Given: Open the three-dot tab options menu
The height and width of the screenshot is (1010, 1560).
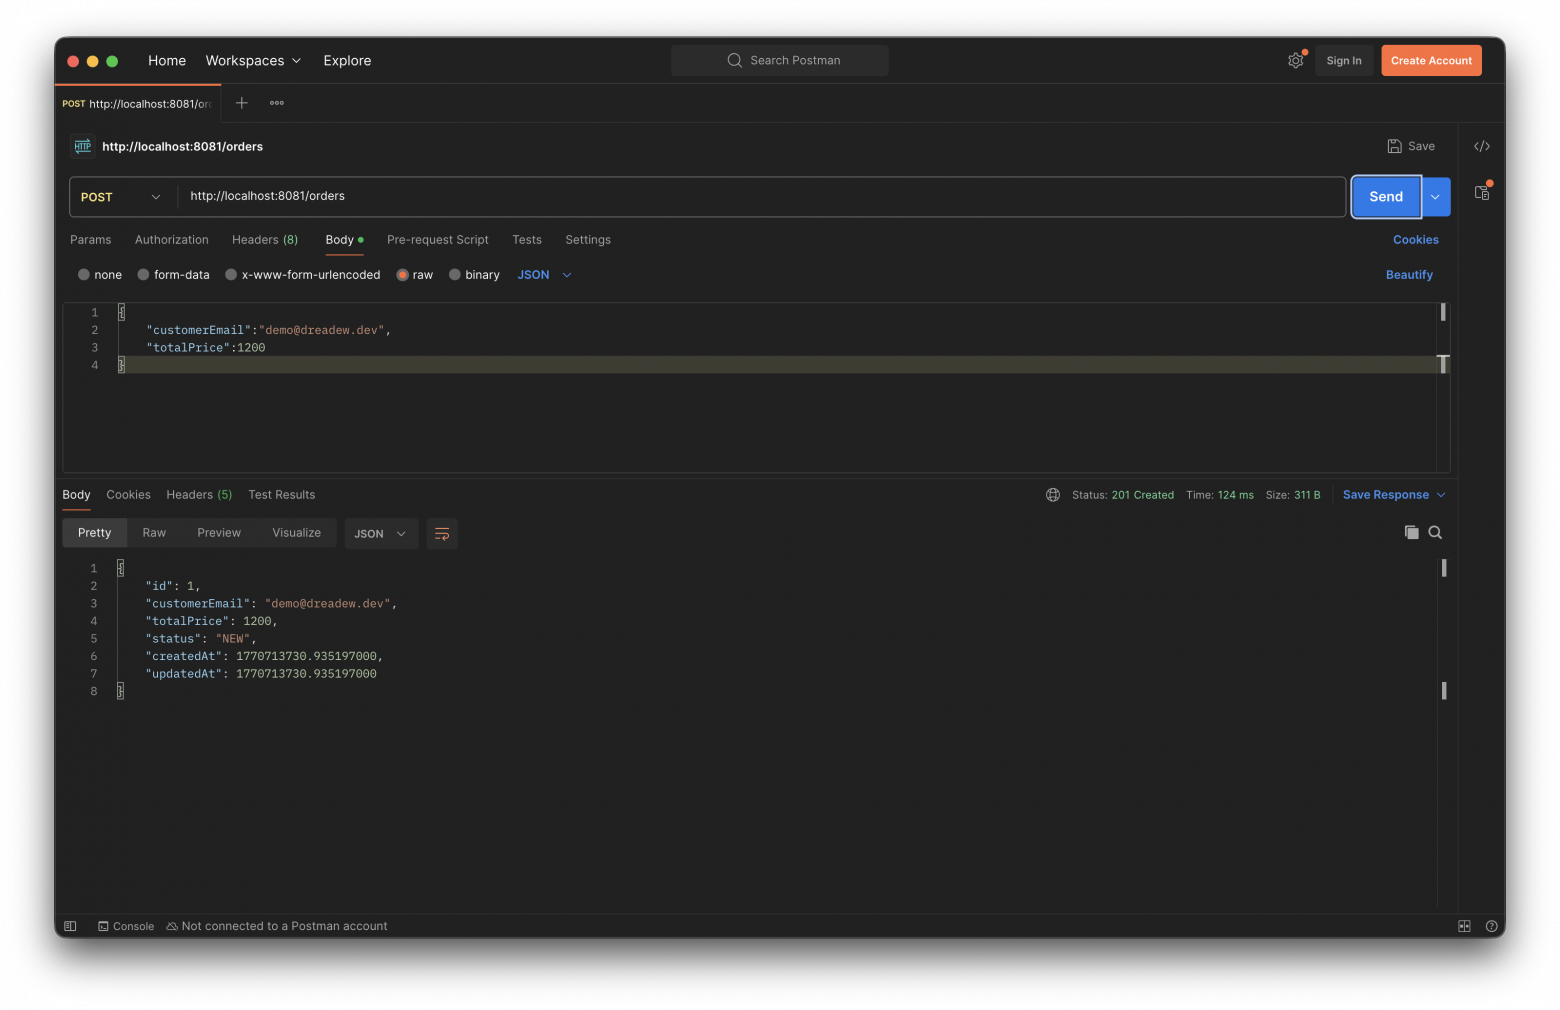Looking at the screenshot, I should click(277, 103).
